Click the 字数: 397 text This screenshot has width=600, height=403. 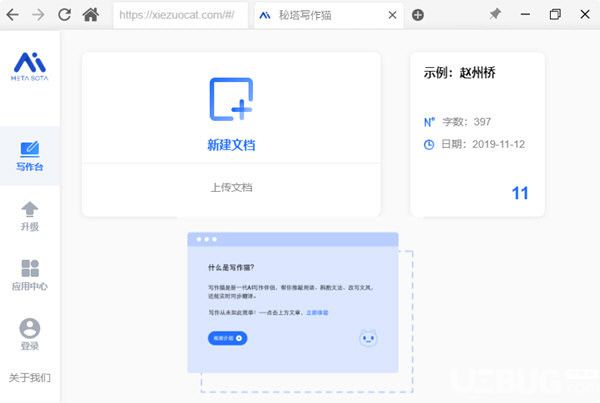pyautogui.click(x=466, y=122)
